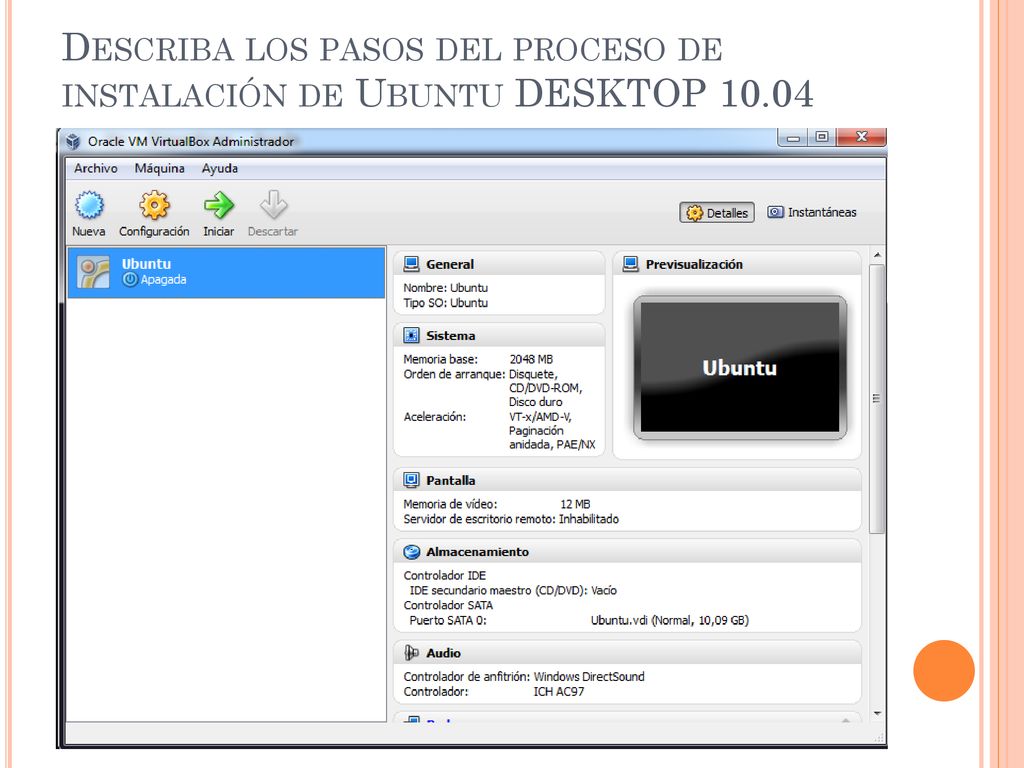Click 'Servidor de escritorio remoto: Inhabilitado' text
This screenshot has width=1024, height=768.
pyautogui.click(x=511, y=519)
